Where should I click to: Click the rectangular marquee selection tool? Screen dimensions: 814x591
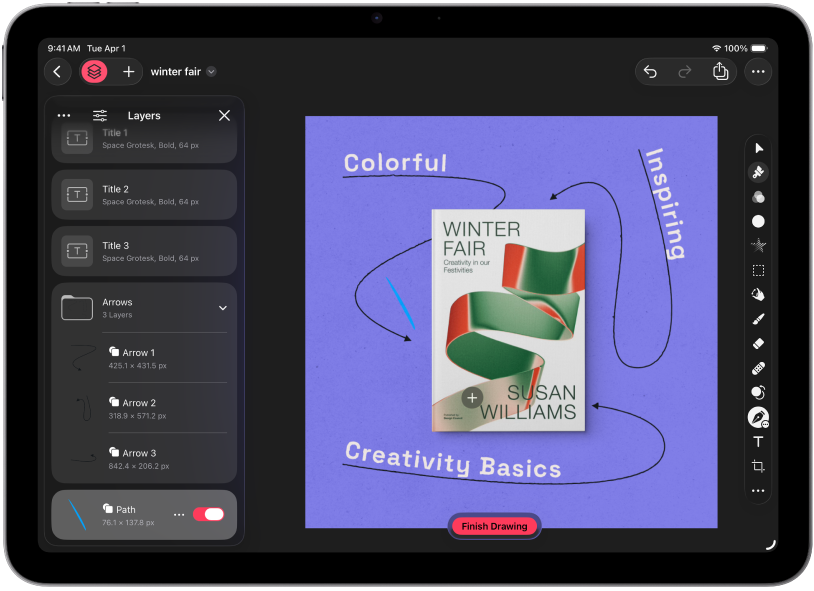tap(758, 270)
